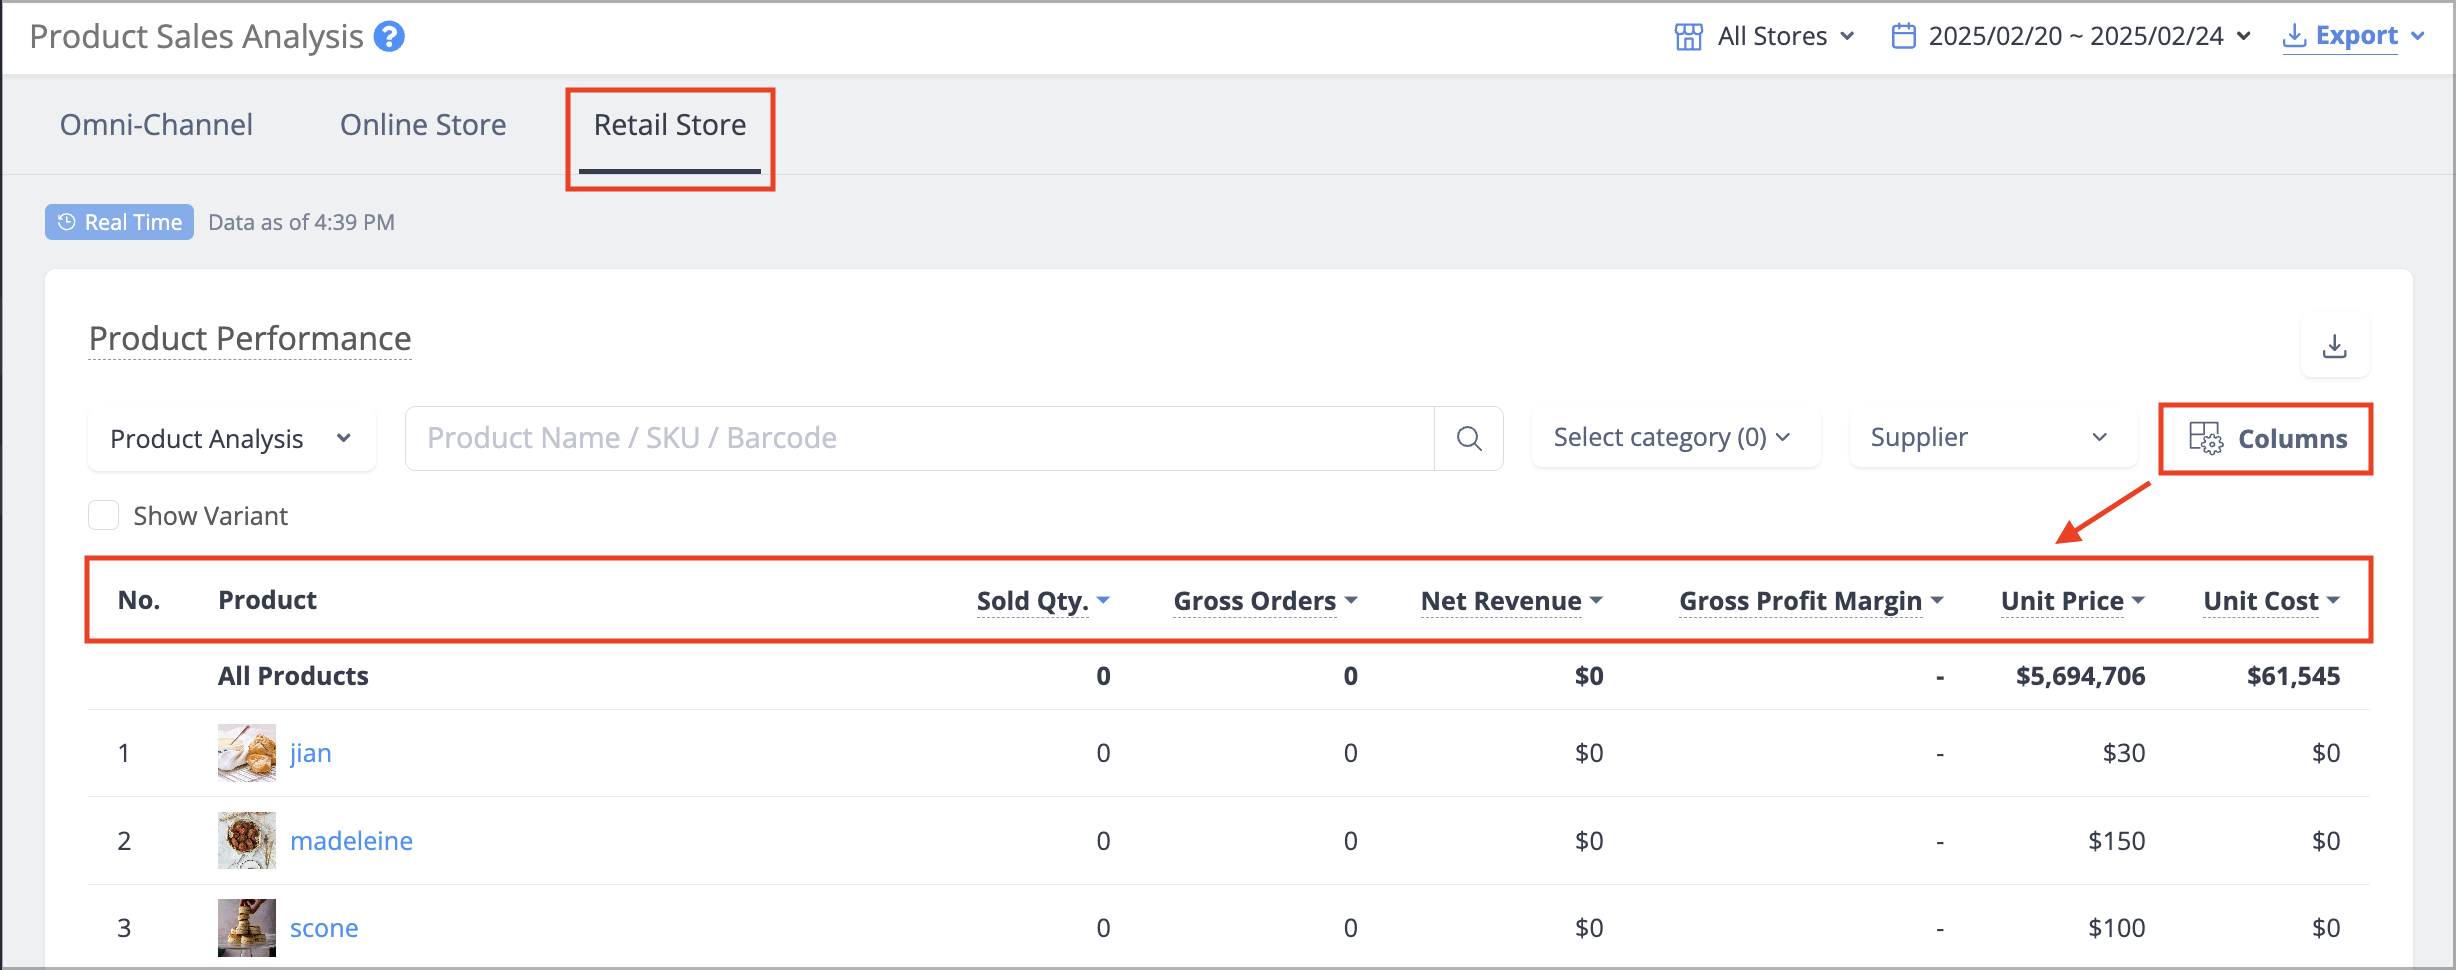Open the Product Analysis dropdown

[x=232, y=438]
